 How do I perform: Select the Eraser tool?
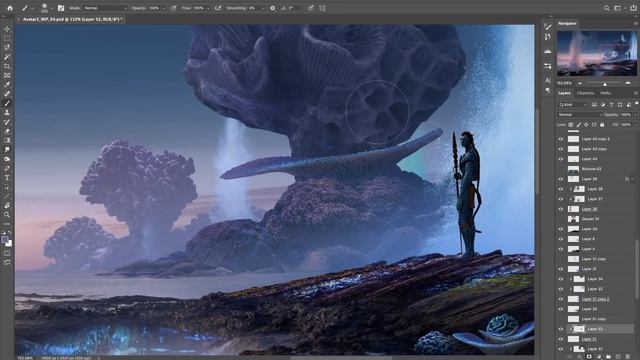pos(7,131)
